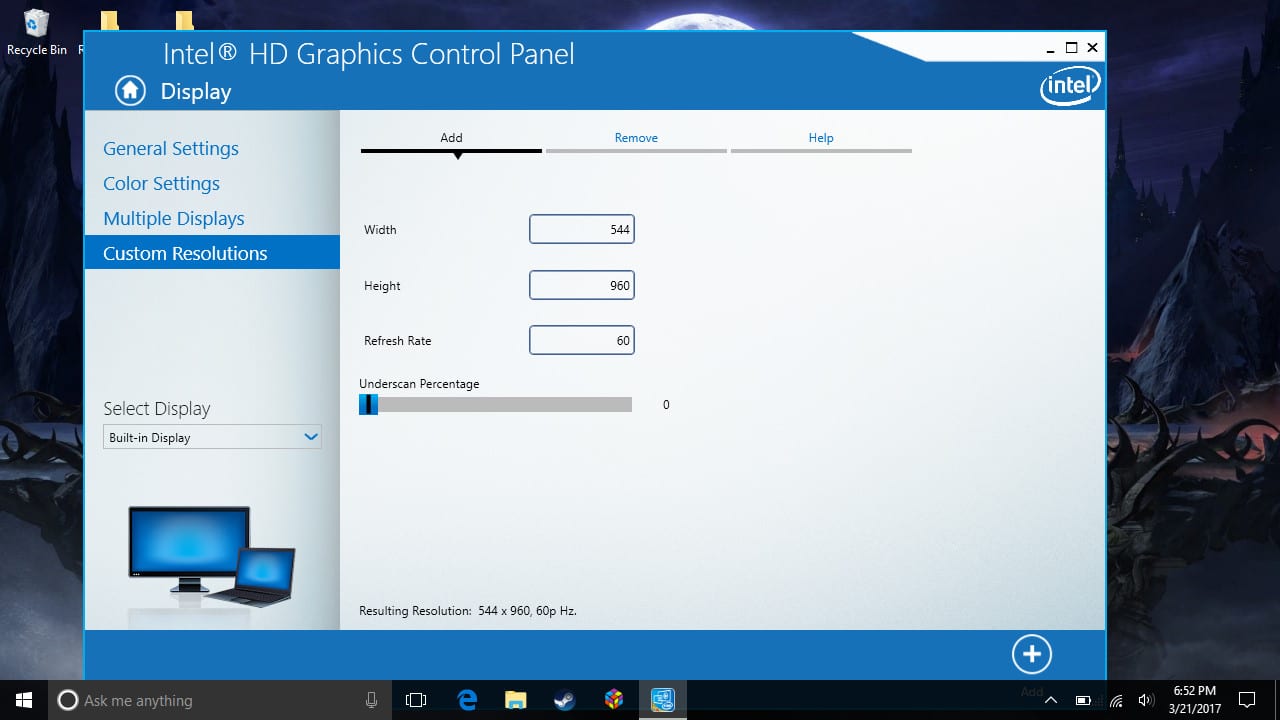Viewport: 1280px width, 720px height.
Task: Open Microsoft Edge from the taskbar
Action: click(x=467, y=700)
